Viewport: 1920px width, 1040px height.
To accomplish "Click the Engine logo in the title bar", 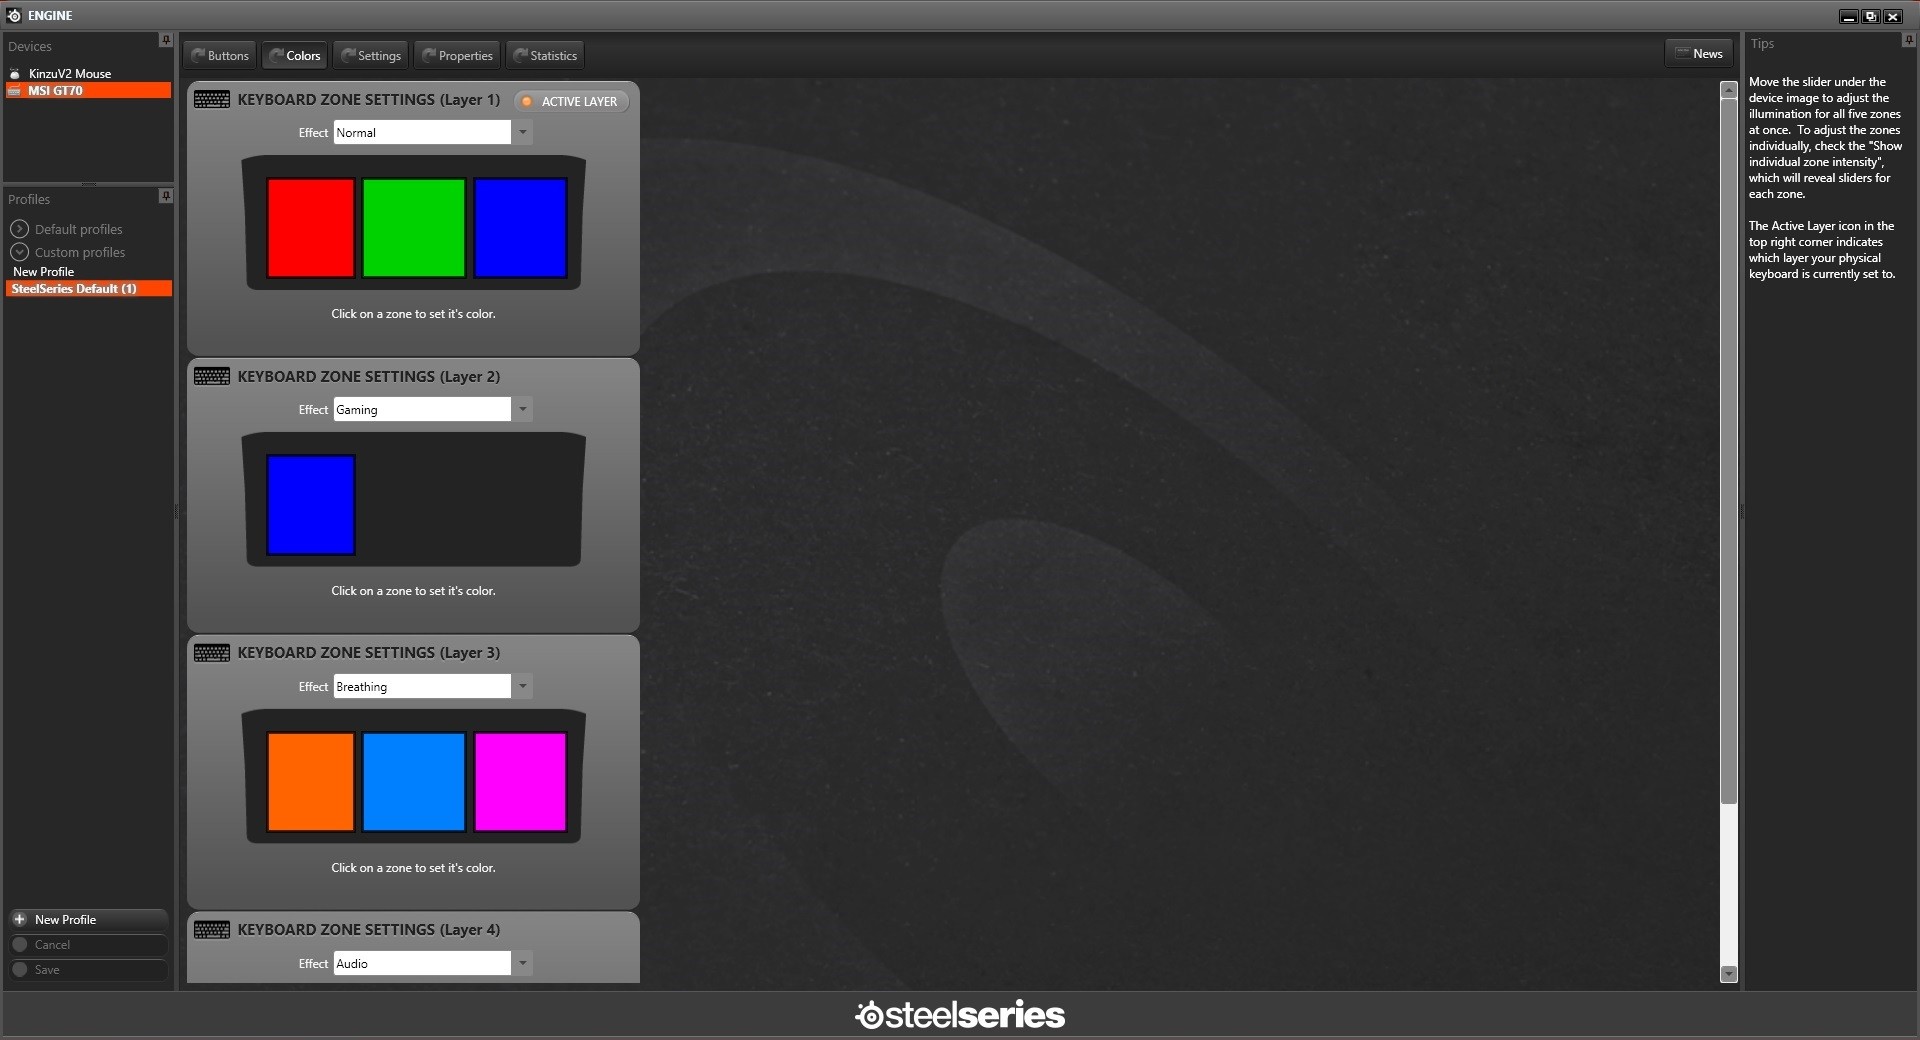I will [x=14, y=15].
